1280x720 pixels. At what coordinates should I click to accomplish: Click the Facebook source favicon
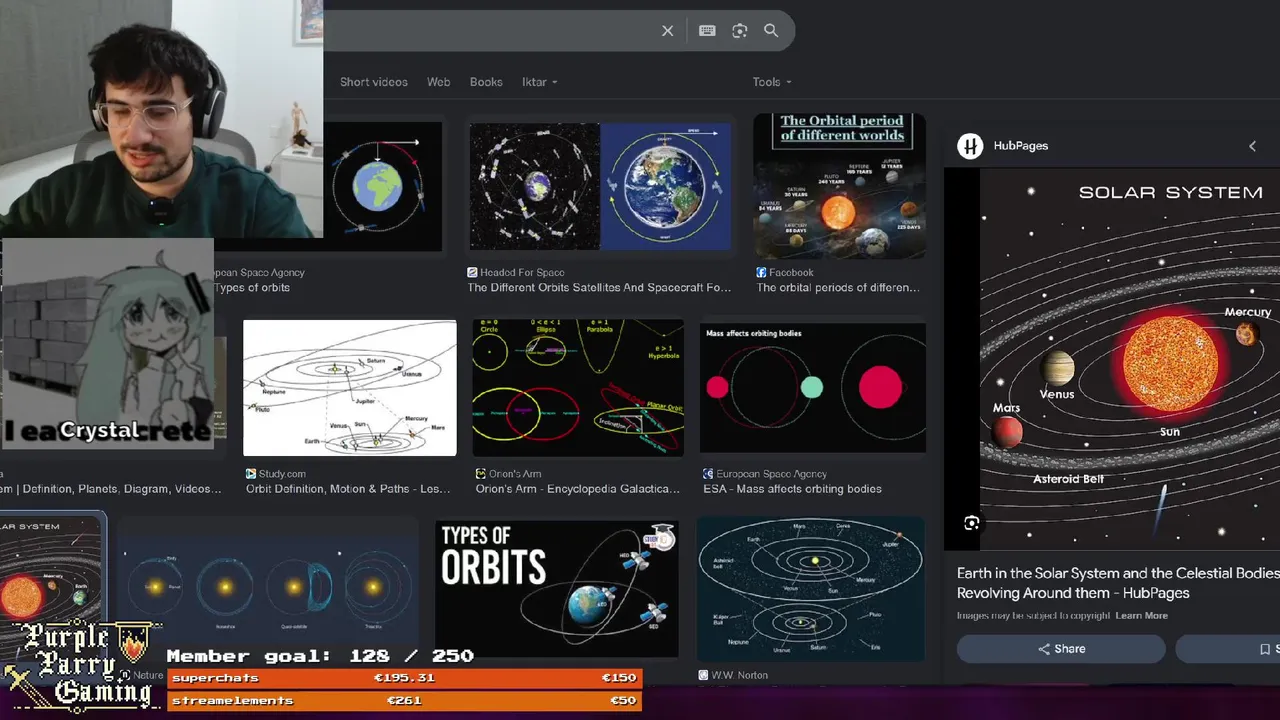tap(761, 272)
